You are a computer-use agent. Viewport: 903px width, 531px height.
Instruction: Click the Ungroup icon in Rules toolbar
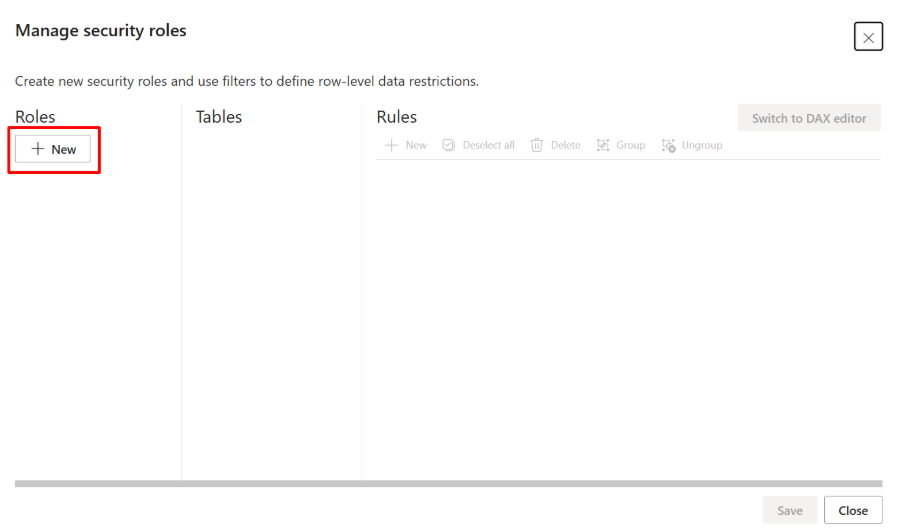coord(668,145)
